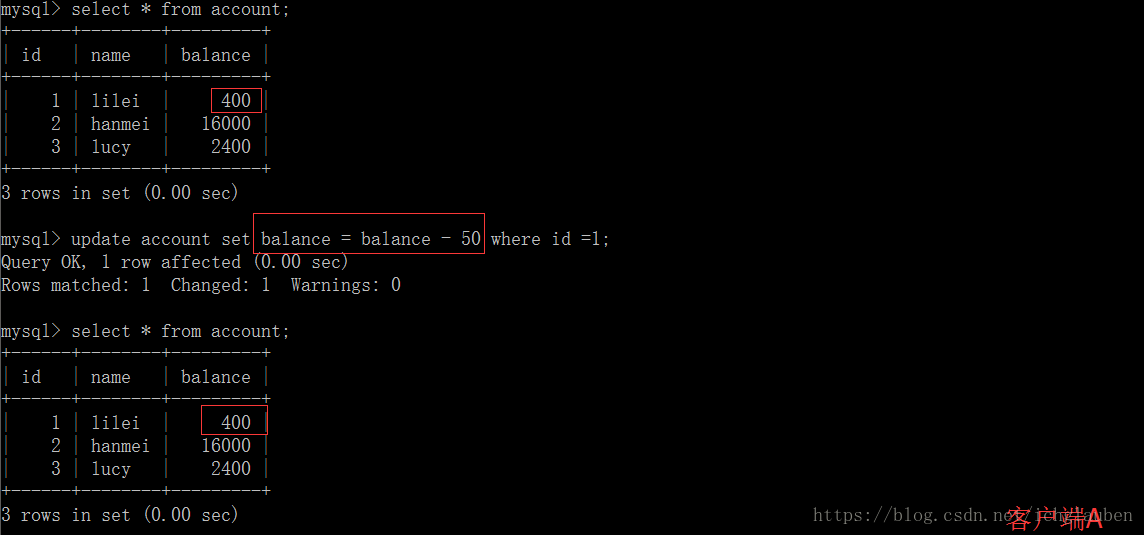The width and height of the screenshot is (1144, 535).
Task: Click 'Warnings: 0' text
Action: (346, 285)
